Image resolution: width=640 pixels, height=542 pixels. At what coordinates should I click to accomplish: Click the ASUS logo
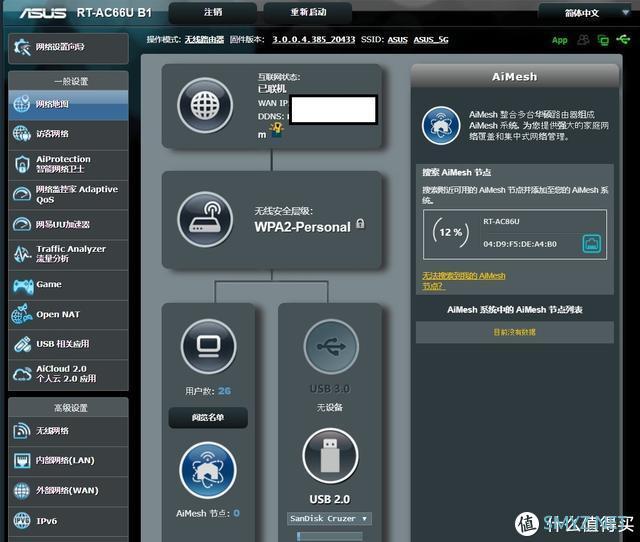(x=43, y=13)
